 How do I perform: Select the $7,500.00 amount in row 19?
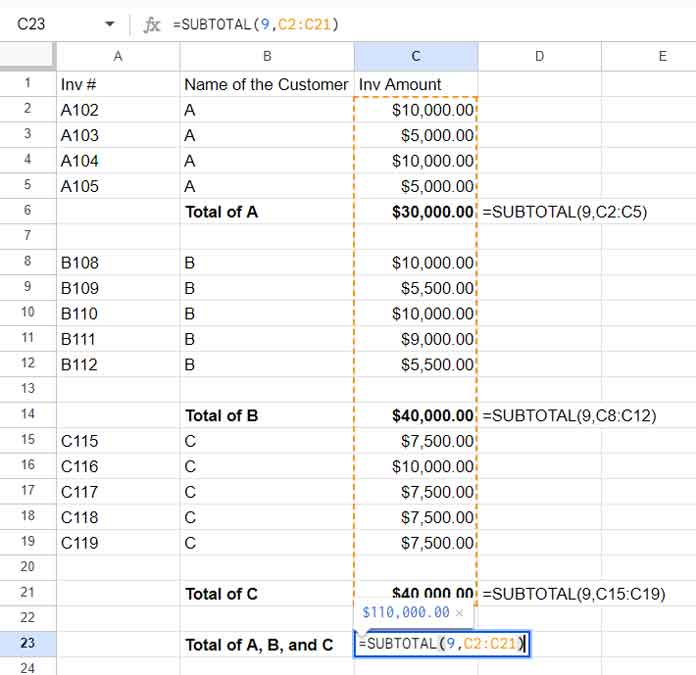pos(416,543)
